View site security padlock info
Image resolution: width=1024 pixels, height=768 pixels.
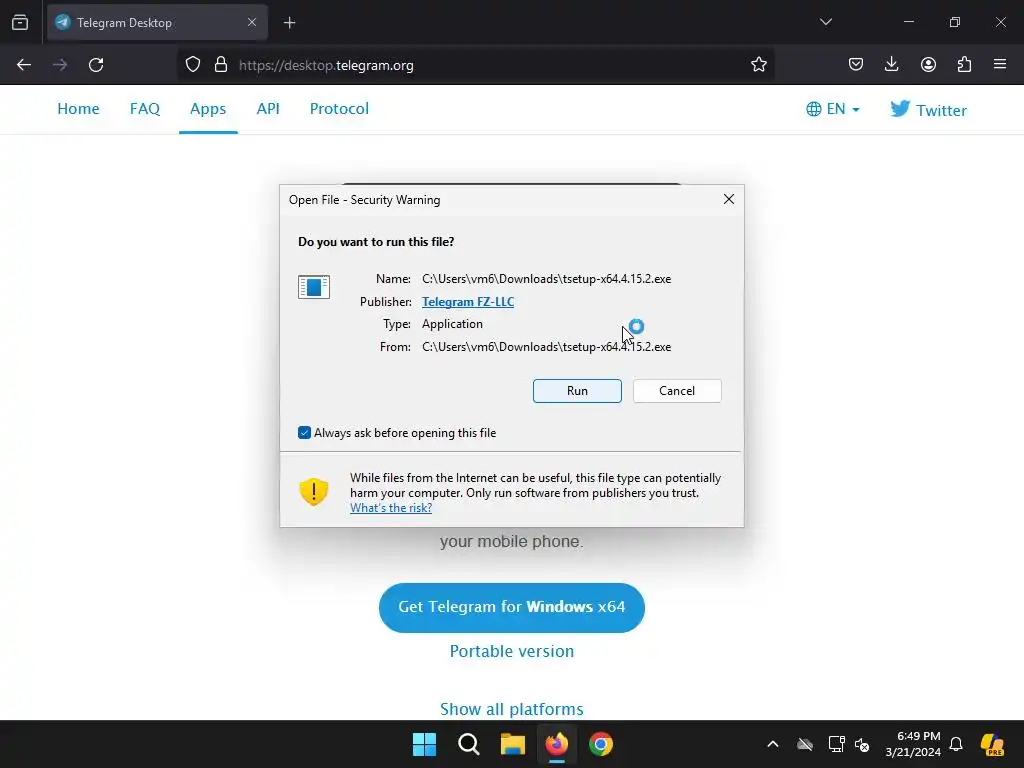tap(221, 65)
